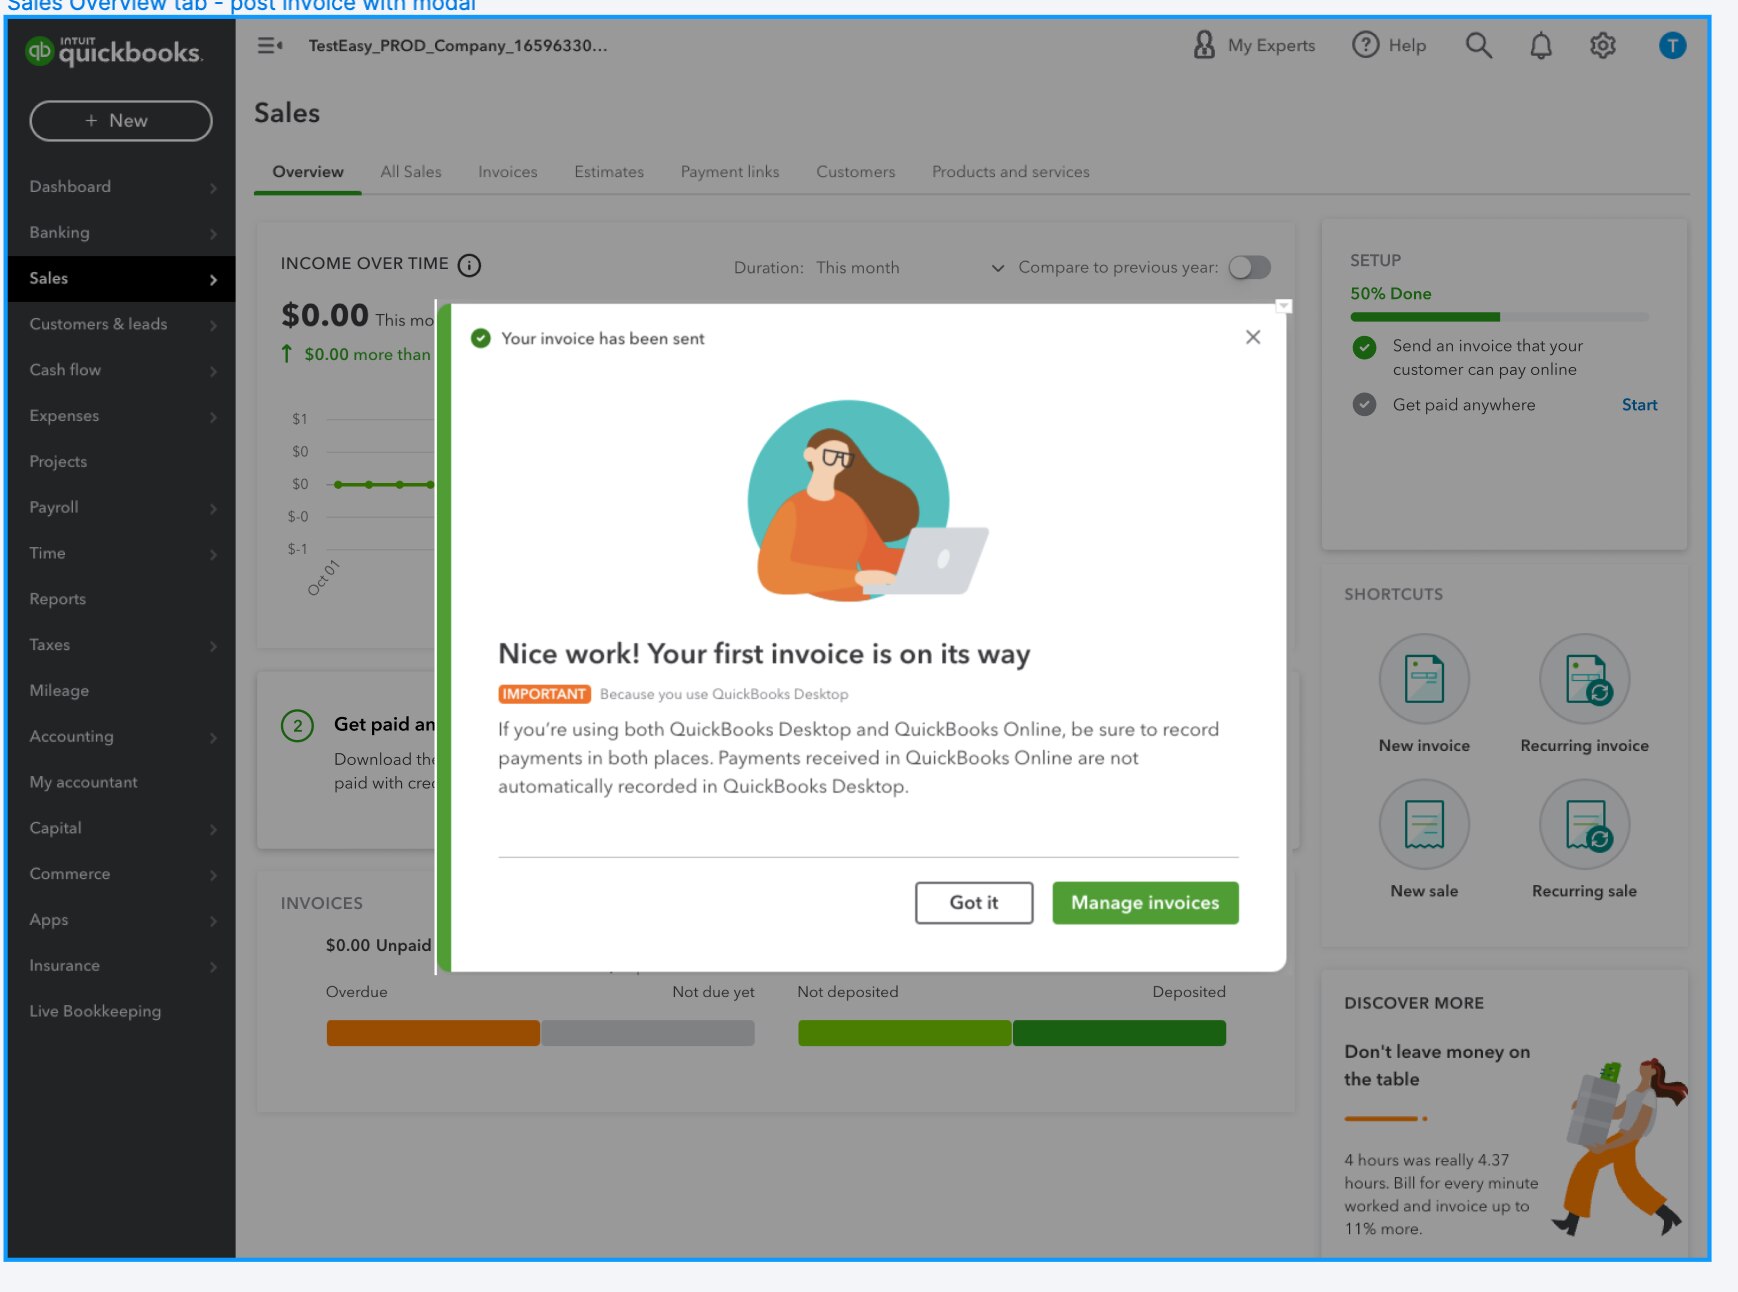Enable Compare to previous year

(1248, 267)
